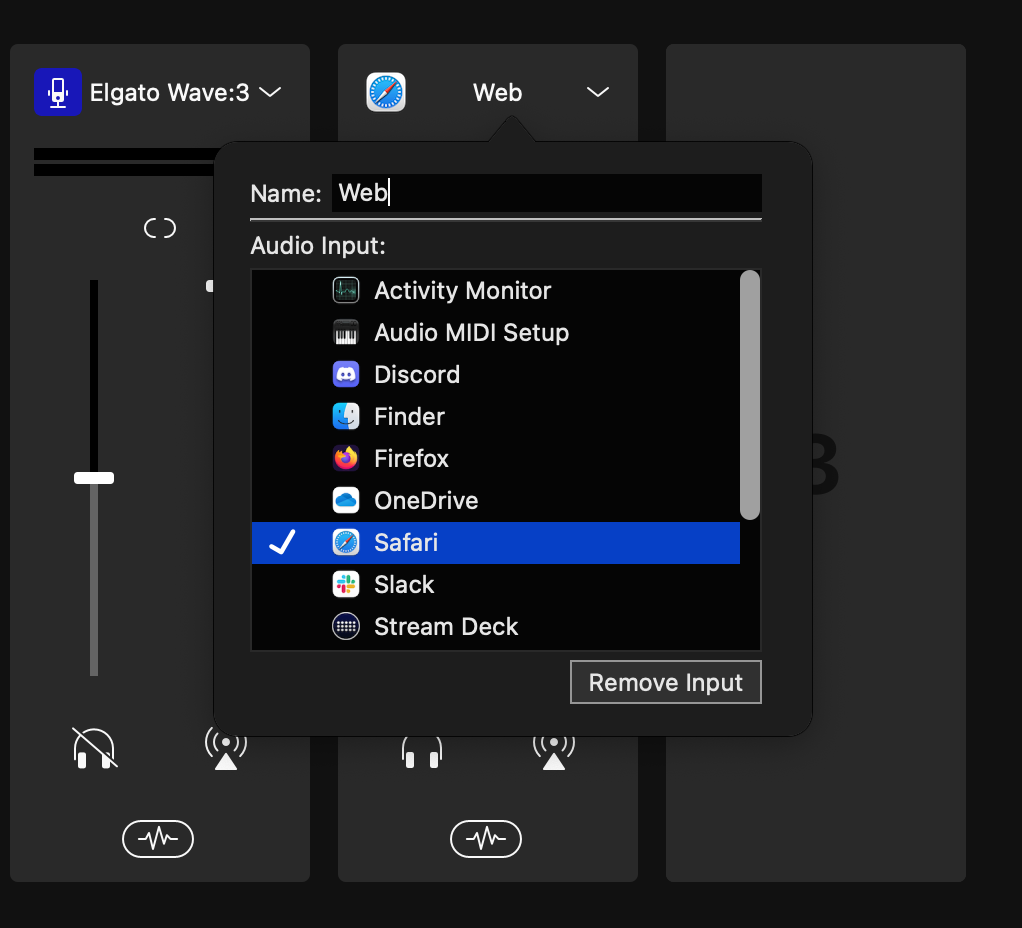Screen dimensions: 1022x928
Task: Collapse the Web channel dropdown chevron
Action: (x=598, y=92)
